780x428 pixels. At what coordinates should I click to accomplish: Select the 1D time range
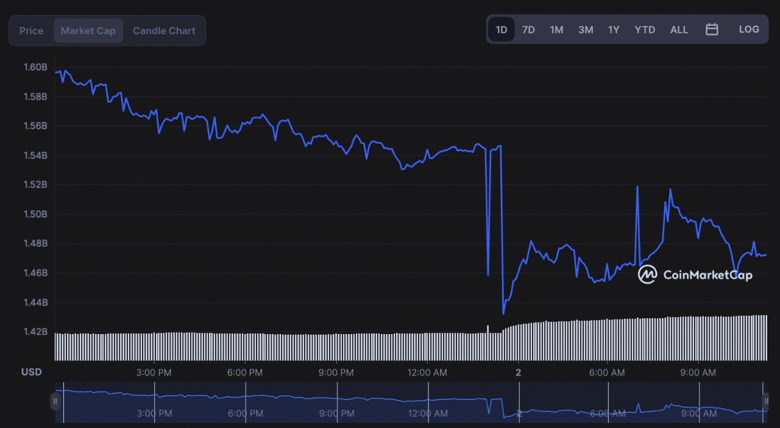click(501, 30)
